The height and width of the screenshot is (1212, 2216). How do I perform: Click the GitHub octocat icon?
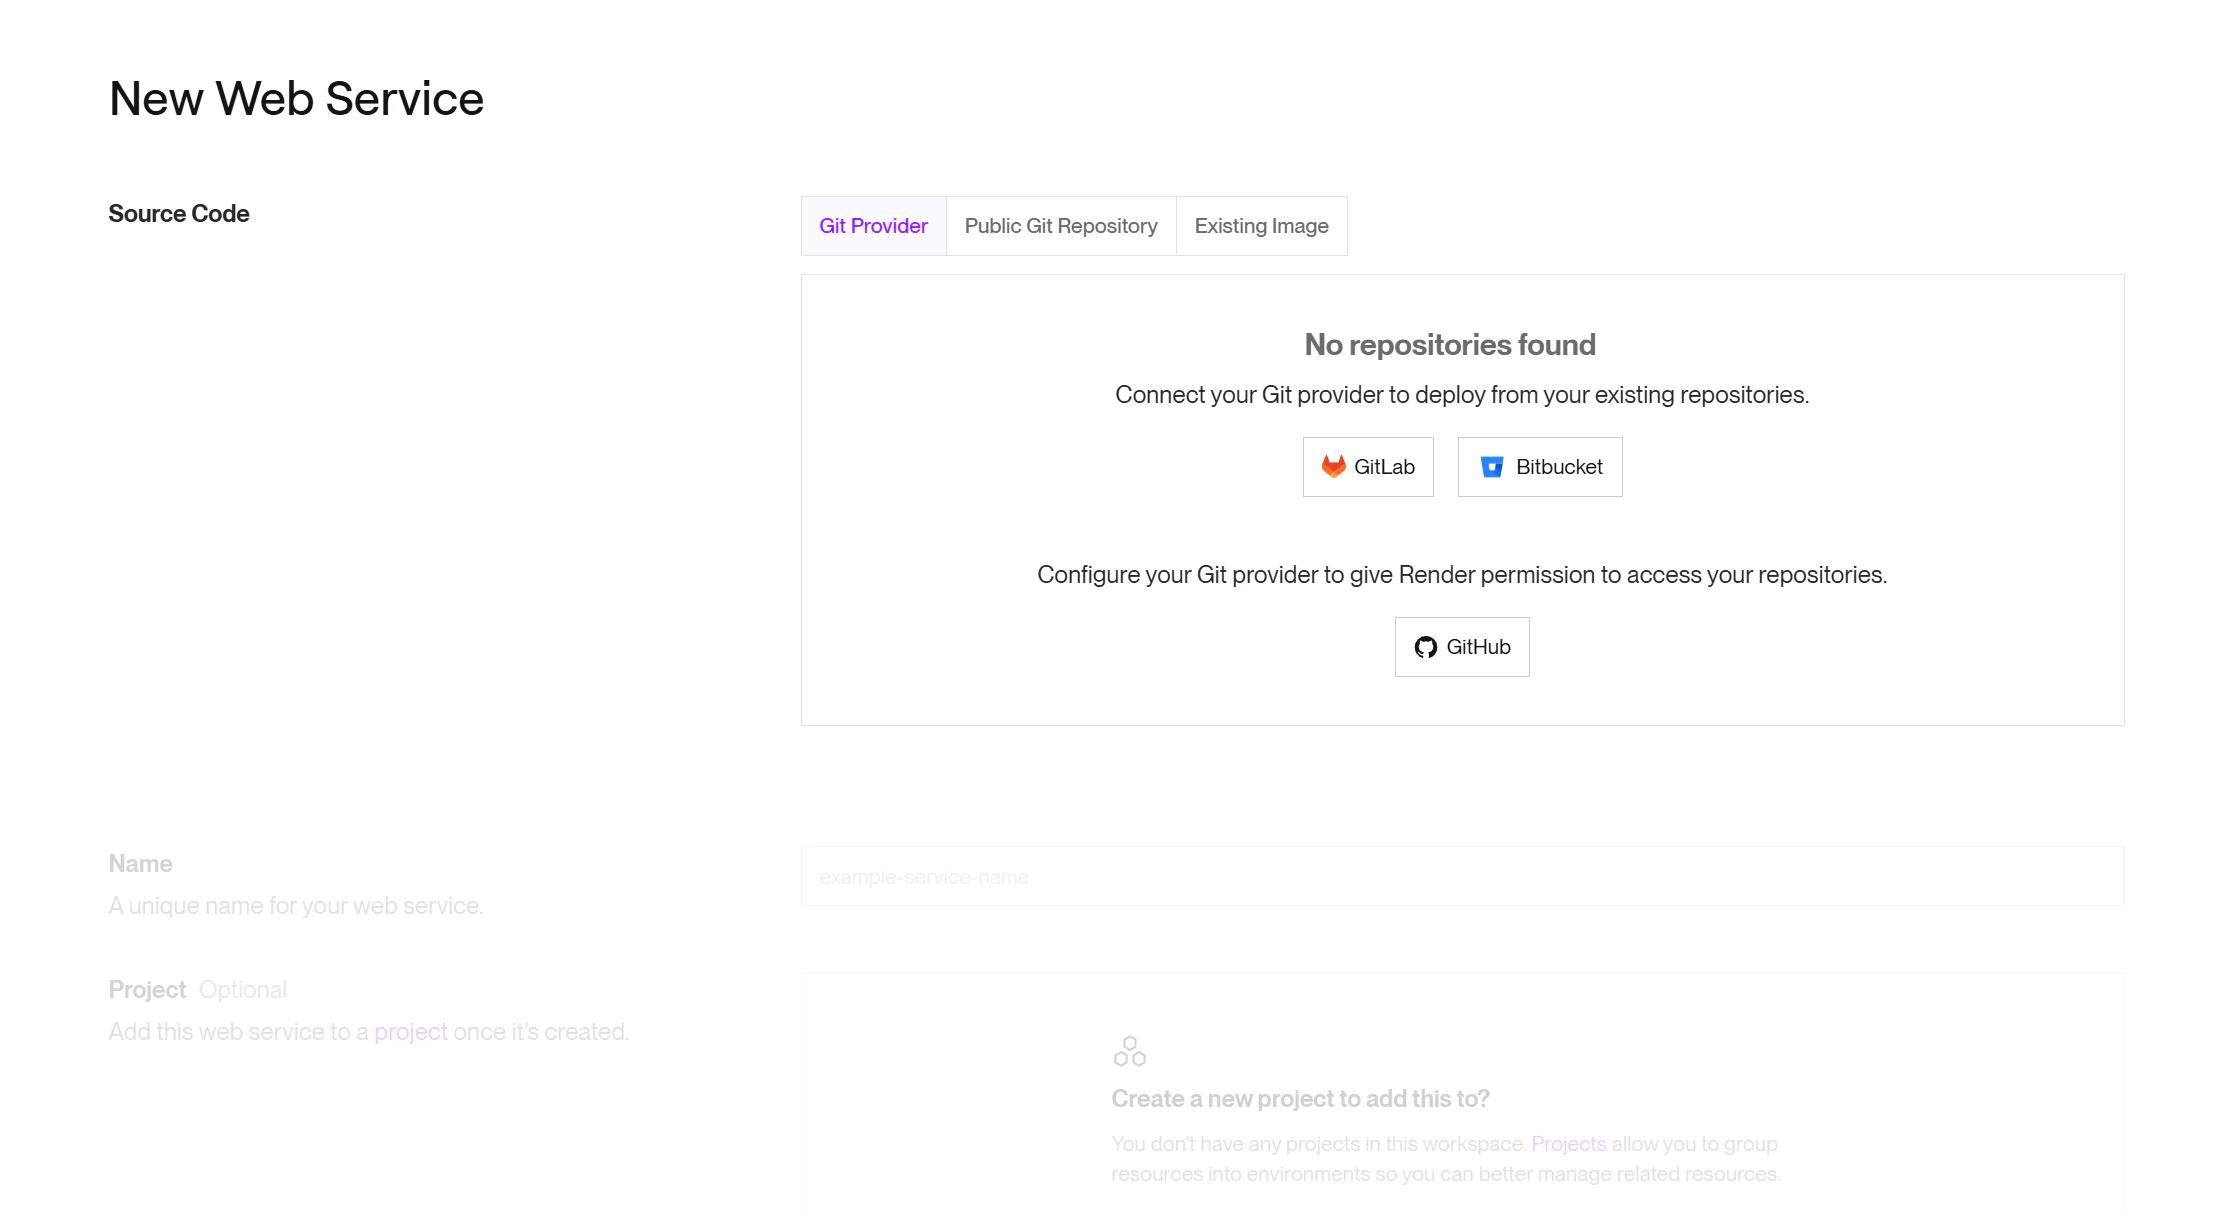tap(1426, 647)
